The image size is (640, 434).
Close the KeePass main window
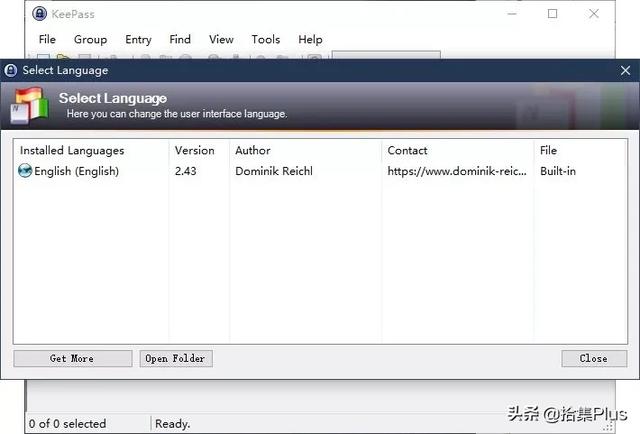[594, 14]
